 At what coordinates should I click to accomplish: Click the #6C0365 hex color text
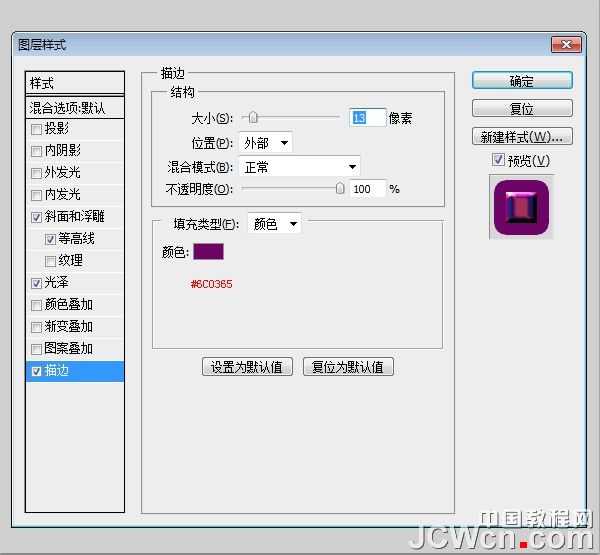pos(212,284)
